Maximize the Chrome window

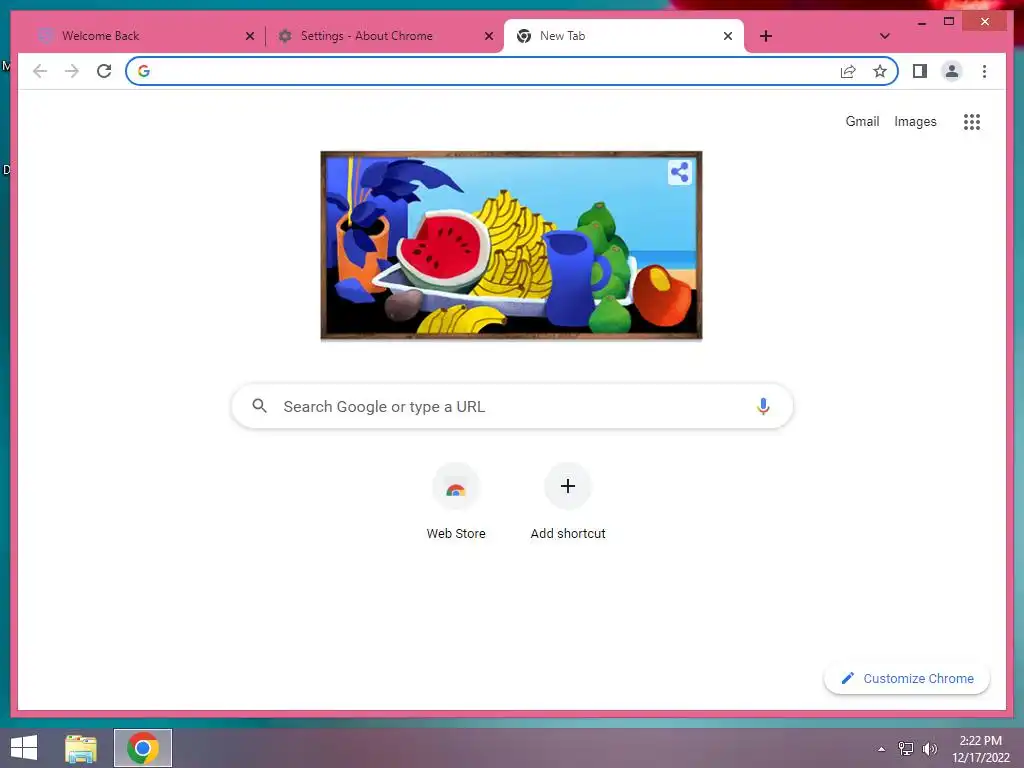click(949, 22)
